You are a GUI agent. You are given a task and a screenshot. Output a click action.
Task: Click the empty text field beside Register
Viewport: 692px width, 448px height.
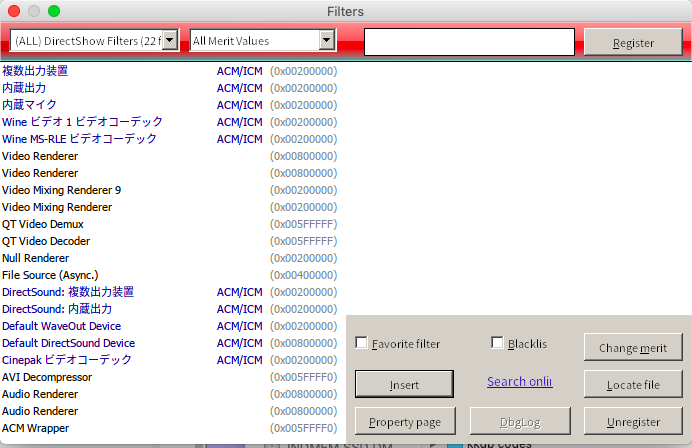pos(468,42)
